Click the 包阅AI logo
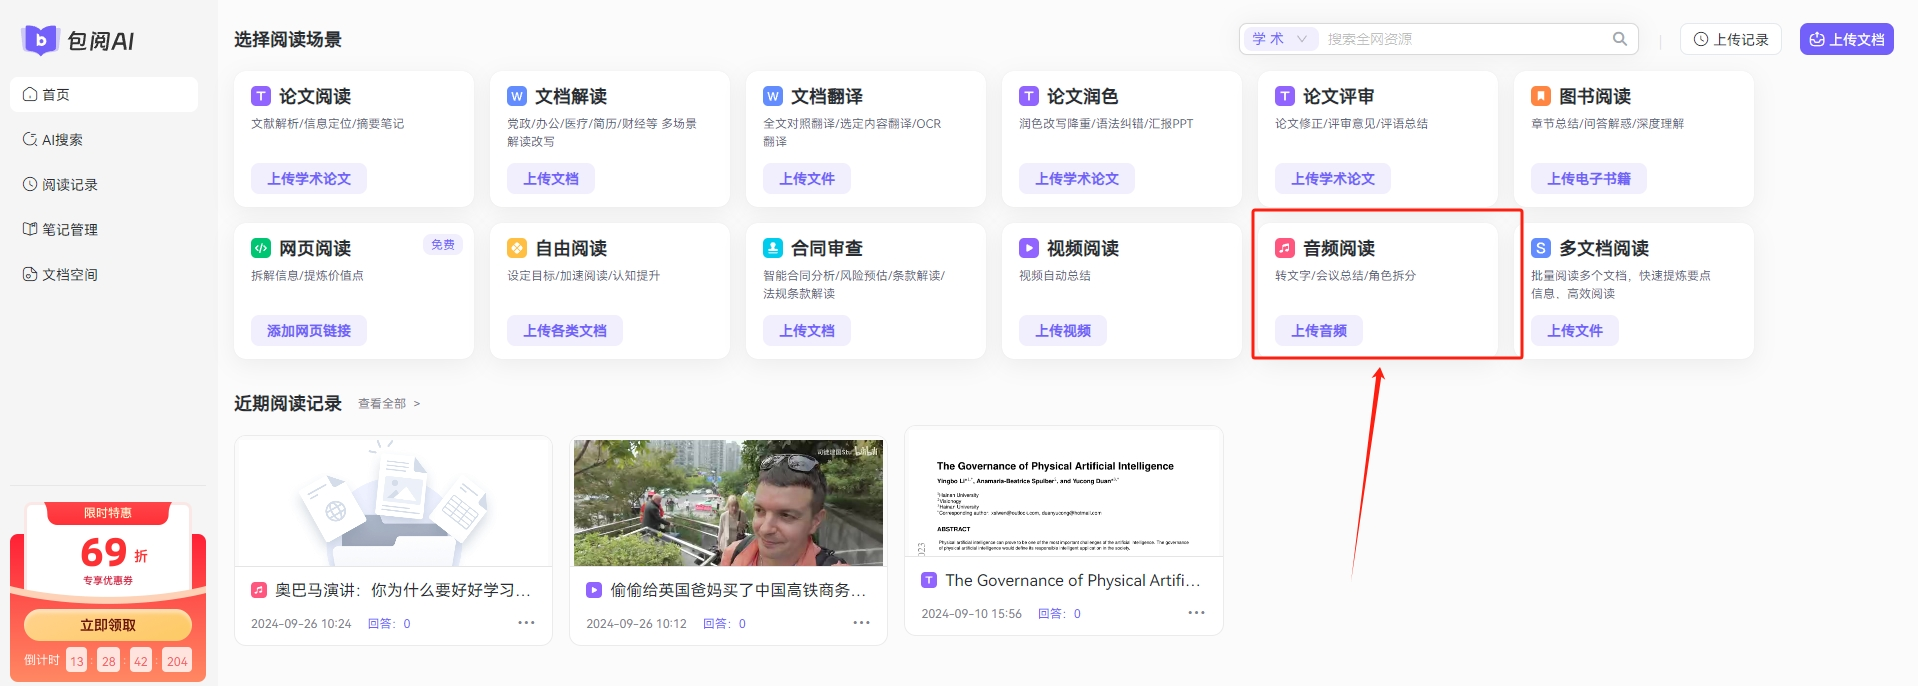Screen dimensions: 1918x686 pyautogui.click(x=78, y=40)
